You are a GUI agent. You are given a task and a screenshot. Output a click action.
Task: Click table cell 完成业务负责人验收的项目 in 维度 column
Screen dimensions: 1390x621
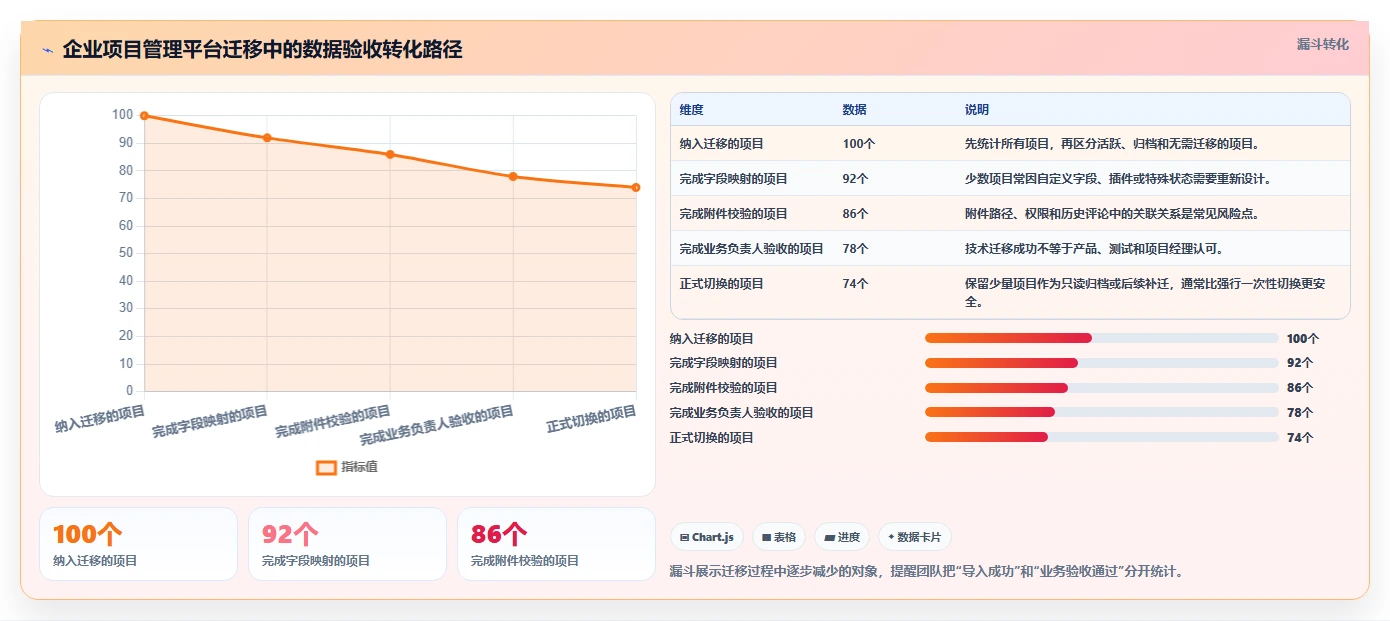tap(751, 249)
